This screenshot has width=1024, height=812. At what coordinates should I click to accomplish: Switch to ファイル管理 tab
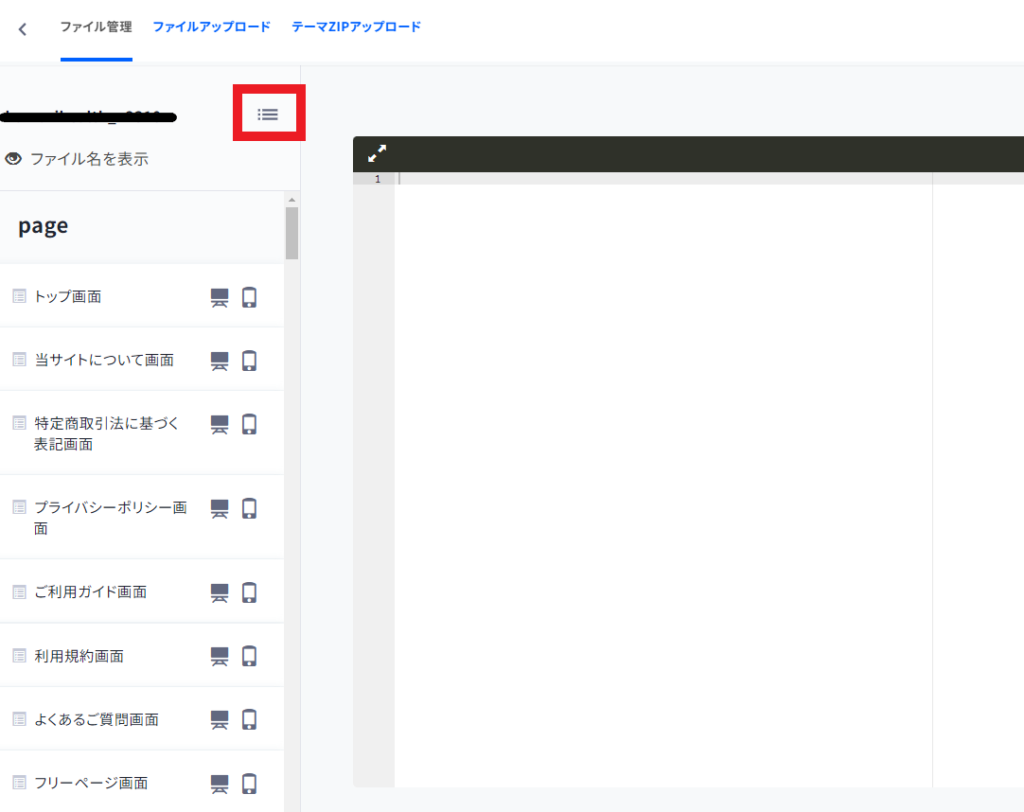tap(96, 27)
